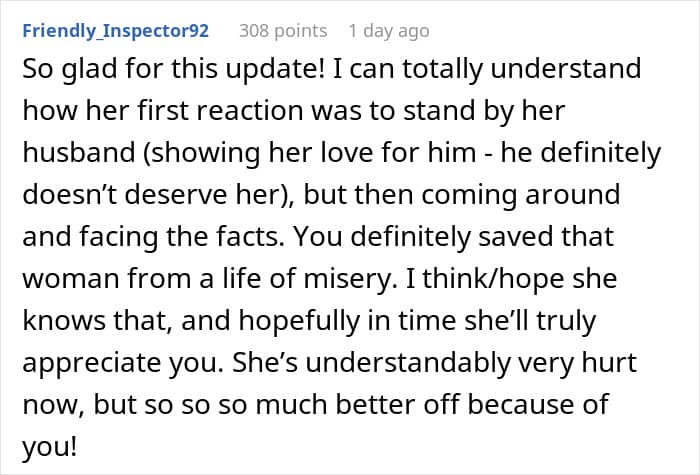Viewport: 700px width, 475px height.
Task: Open the Friendly_Inspector92 user profile
Action: (116, 31)
